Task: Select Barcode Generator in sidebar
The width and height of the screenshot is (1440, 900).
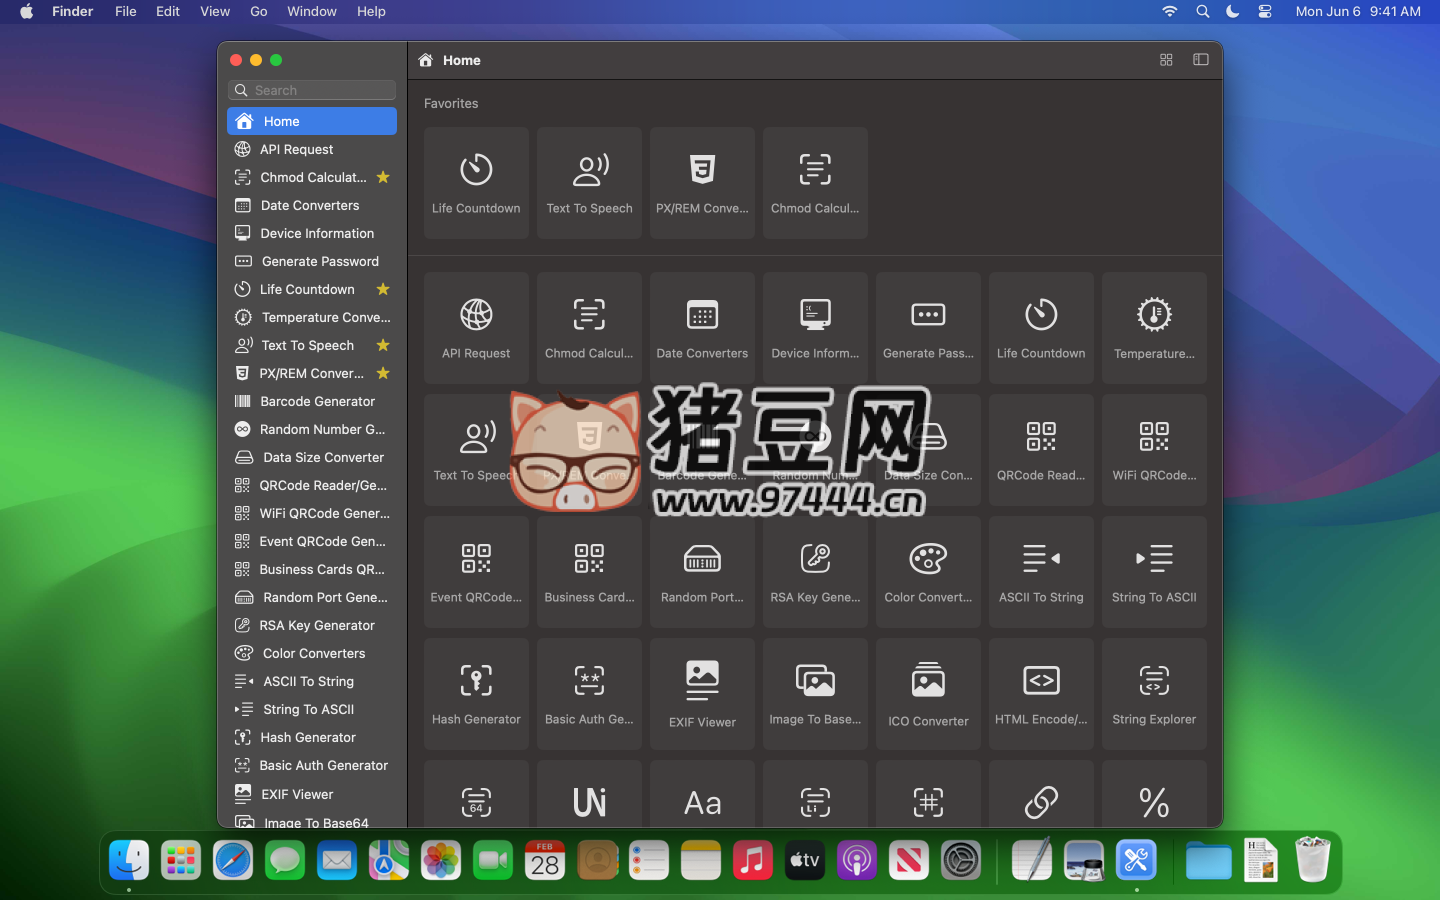Action: tap(312, 401)
